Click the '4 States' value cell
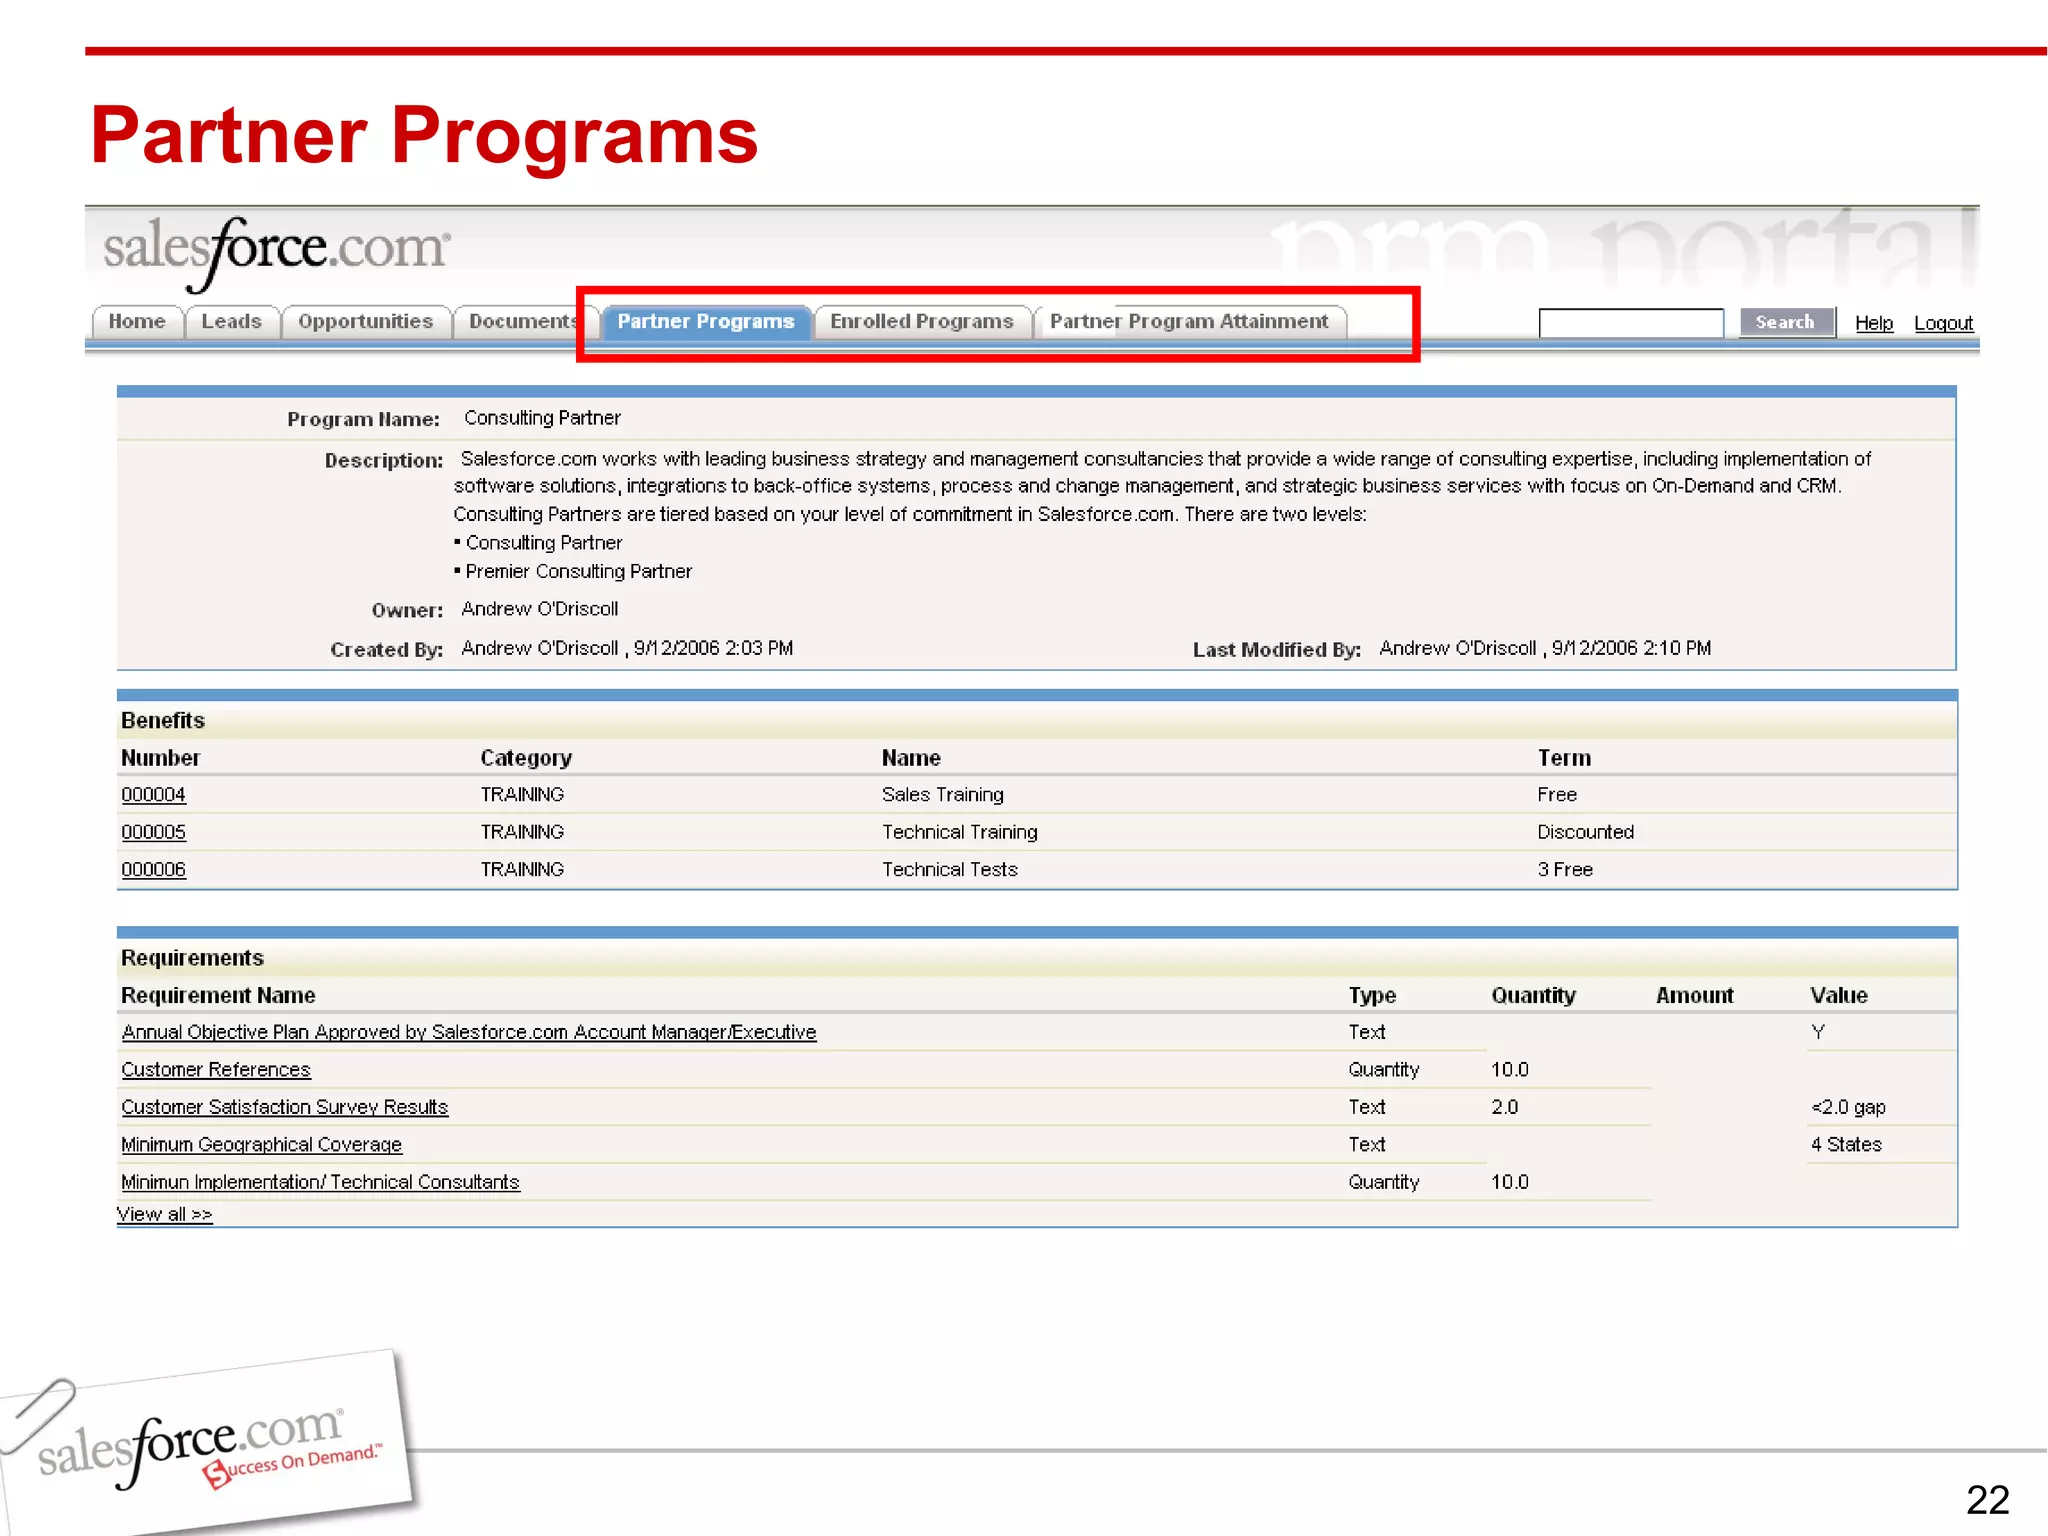Viewport: 2048px width, 1536px height. coord(1846,1145)
